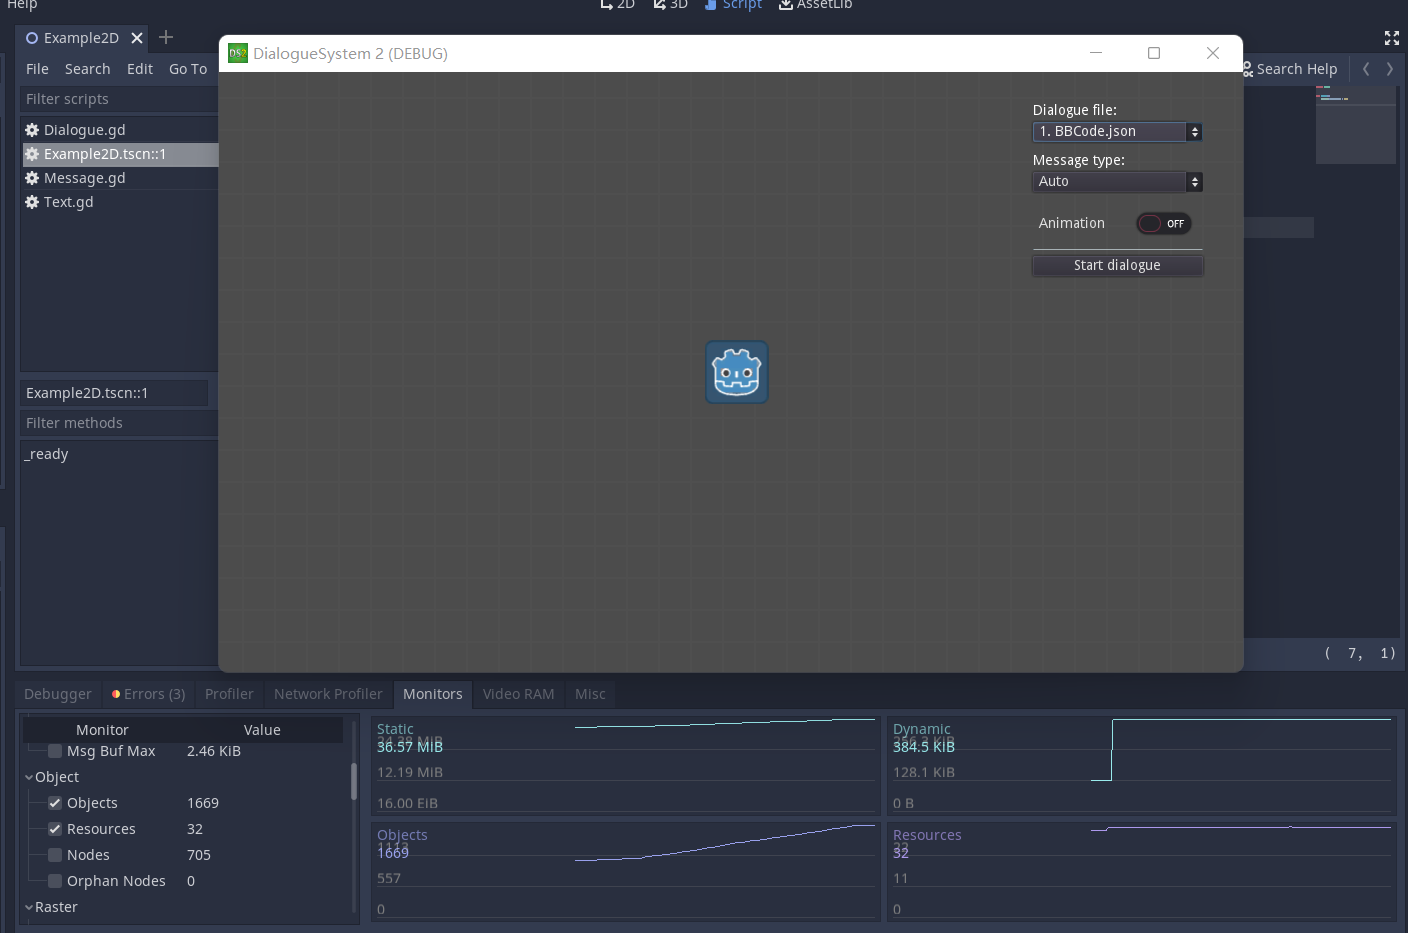This screenshot has width=1408, height=933.
Task: Close the Example2D scene tab
Action: point(137,38)
